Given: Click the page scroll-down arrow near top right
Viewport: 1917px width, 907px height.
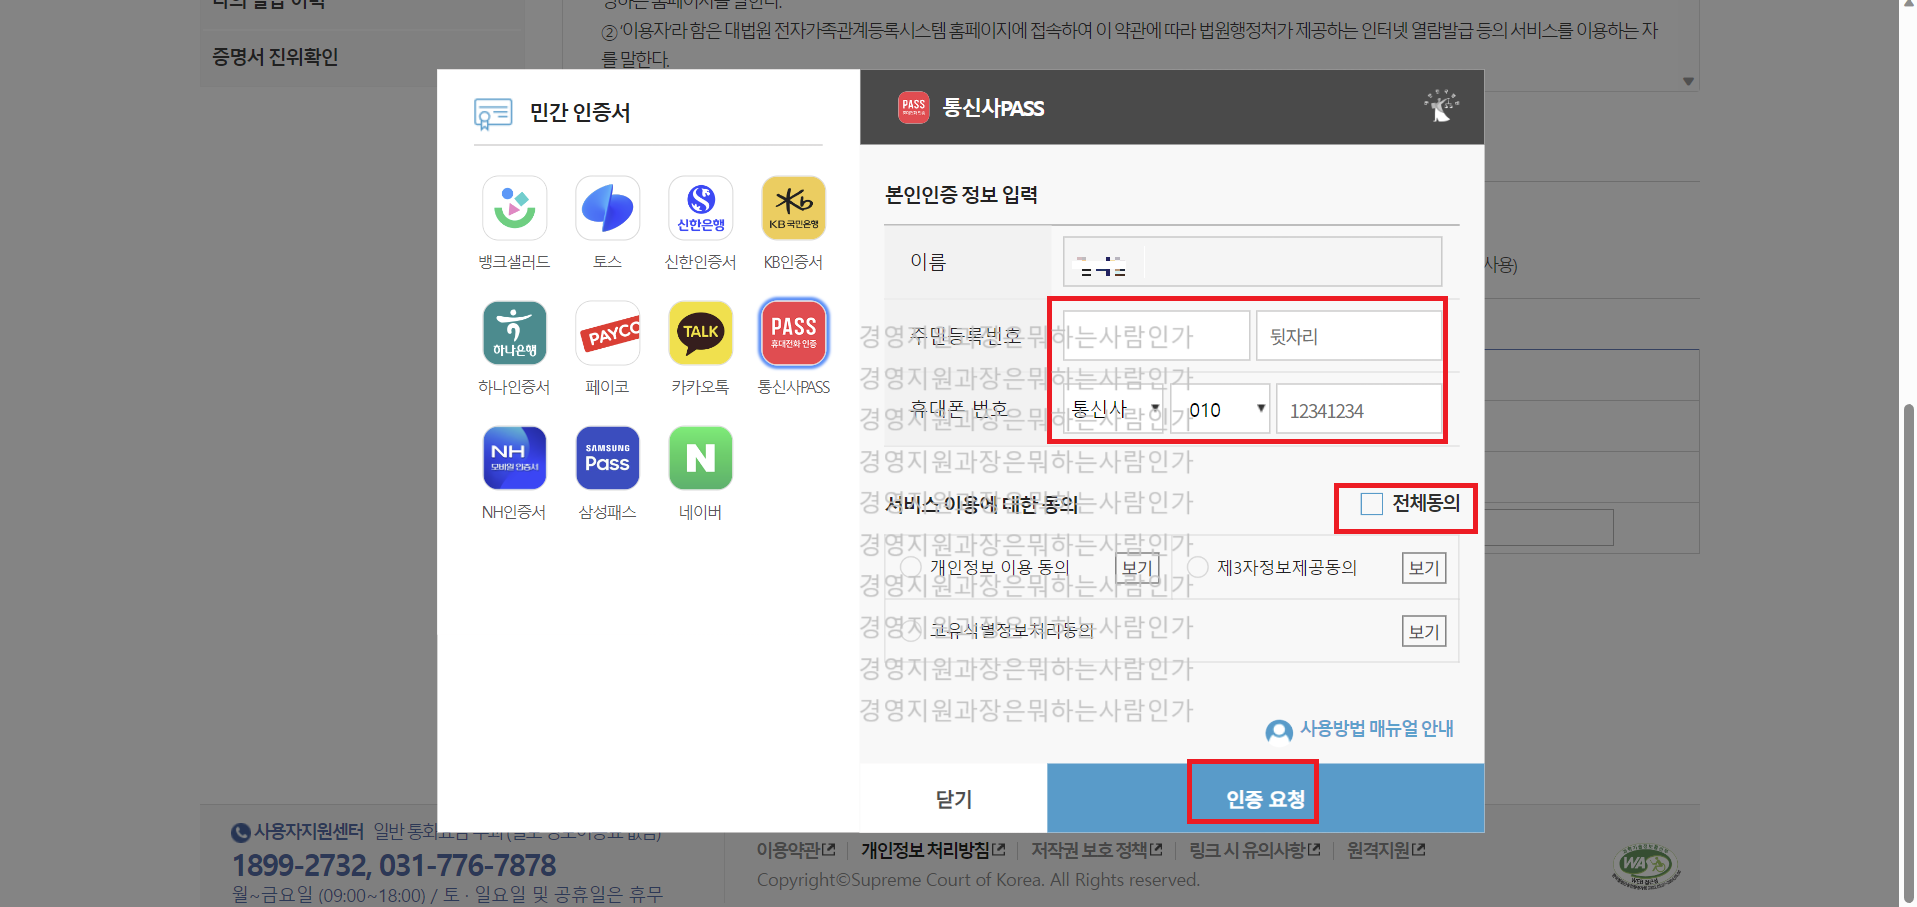Looking at the screenshot, I should (1687, 79).
